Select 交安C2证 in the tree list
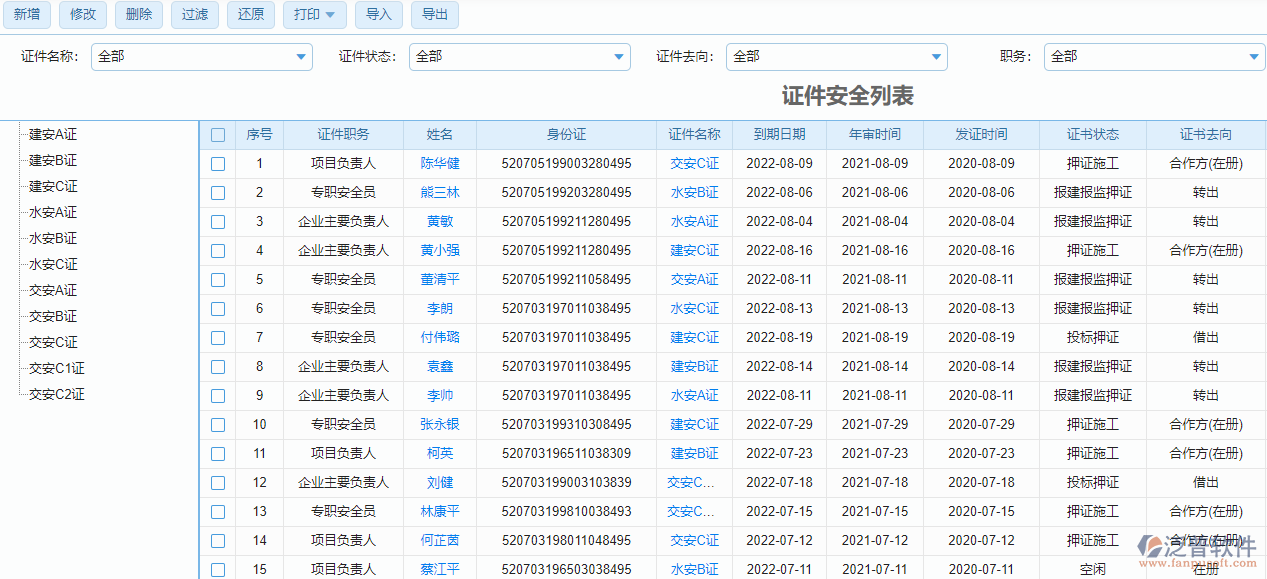Viewport: 1267px width, 579px height. tap(57, 394)
